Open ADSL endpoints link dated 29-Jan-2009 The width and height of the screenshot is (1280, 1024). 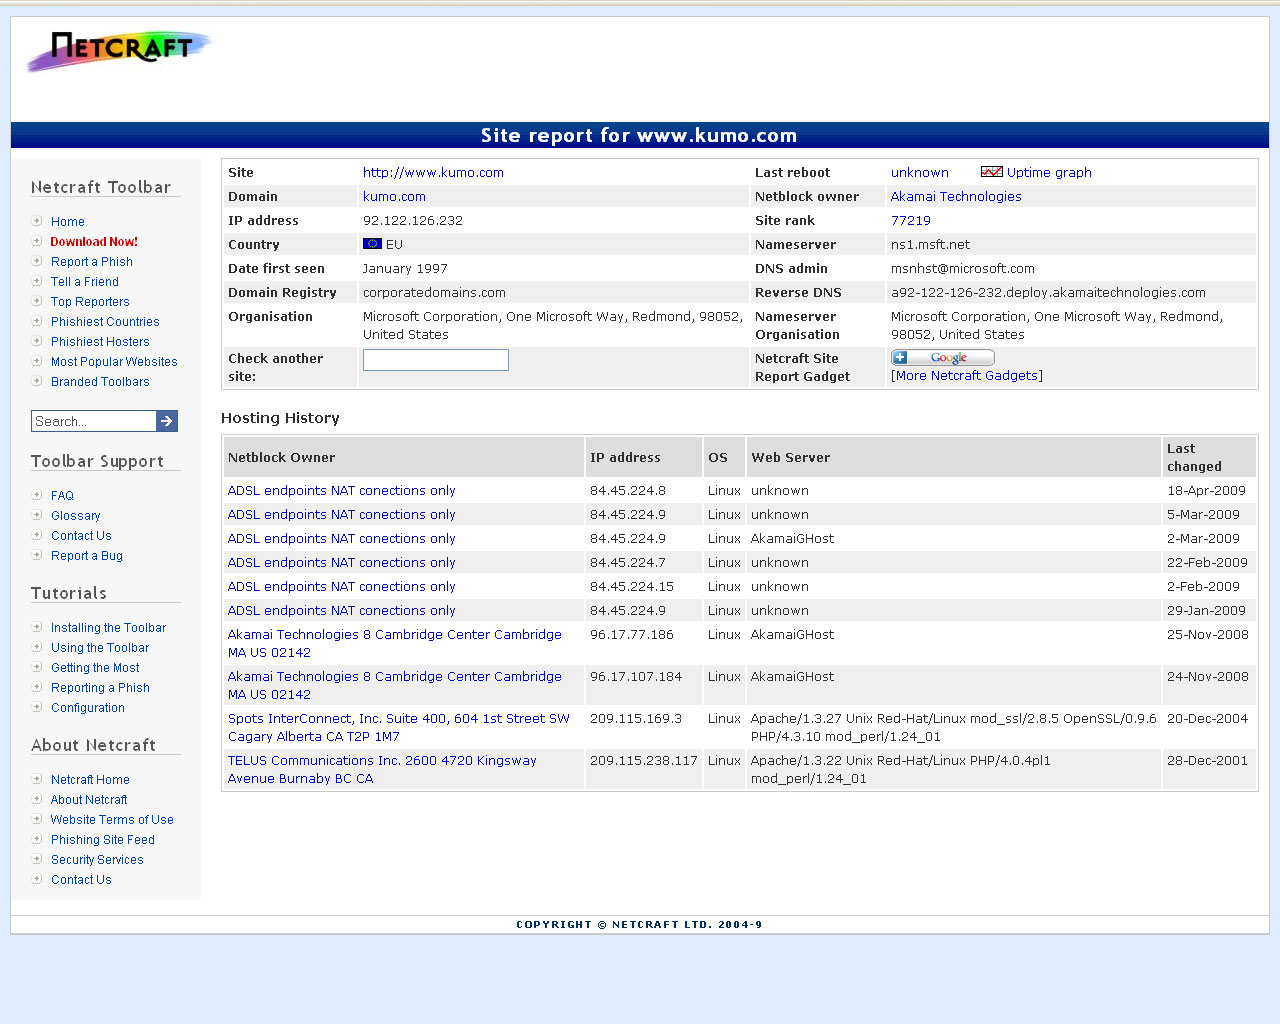point(342,611)
